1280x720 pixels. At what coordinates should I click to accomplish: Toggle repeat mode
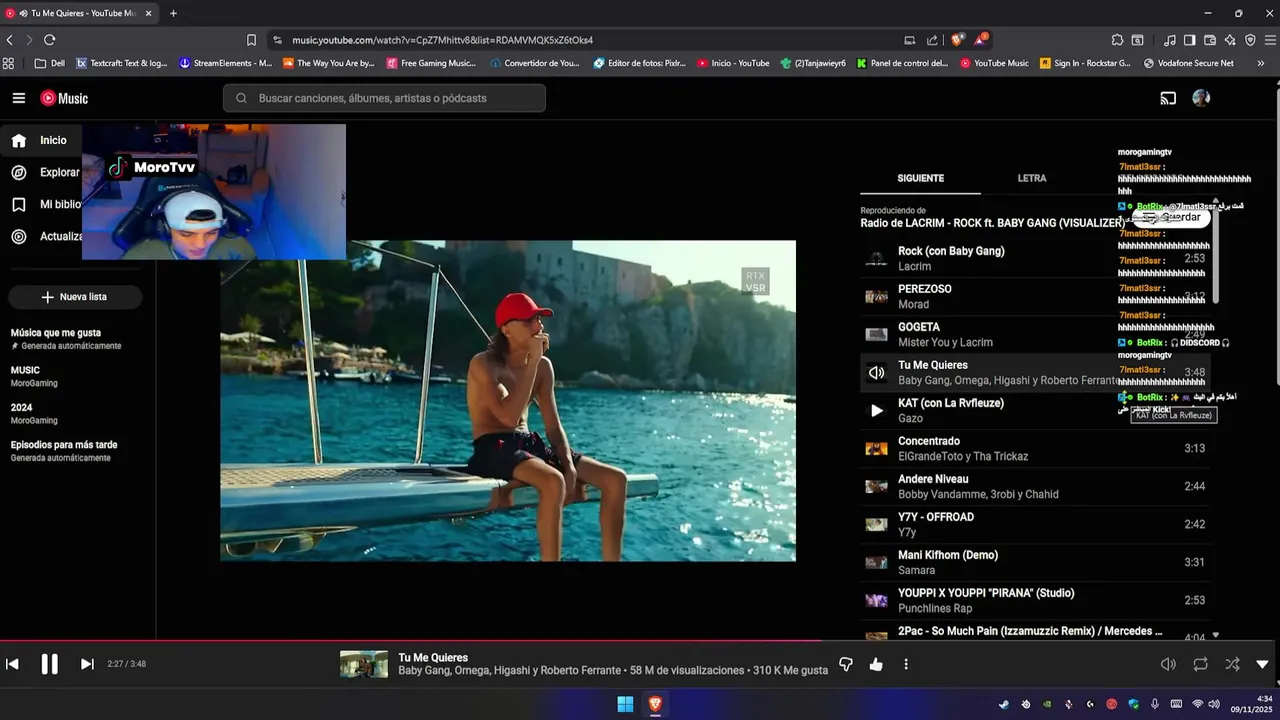[x=1200, y=664]
